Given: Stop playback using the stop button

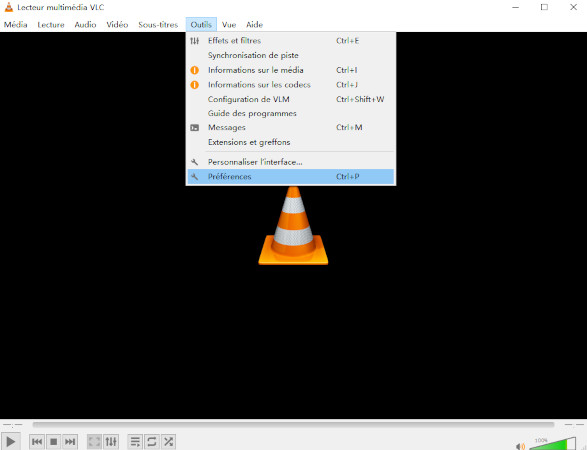Looking at the screenshot, I should point(54,442).
